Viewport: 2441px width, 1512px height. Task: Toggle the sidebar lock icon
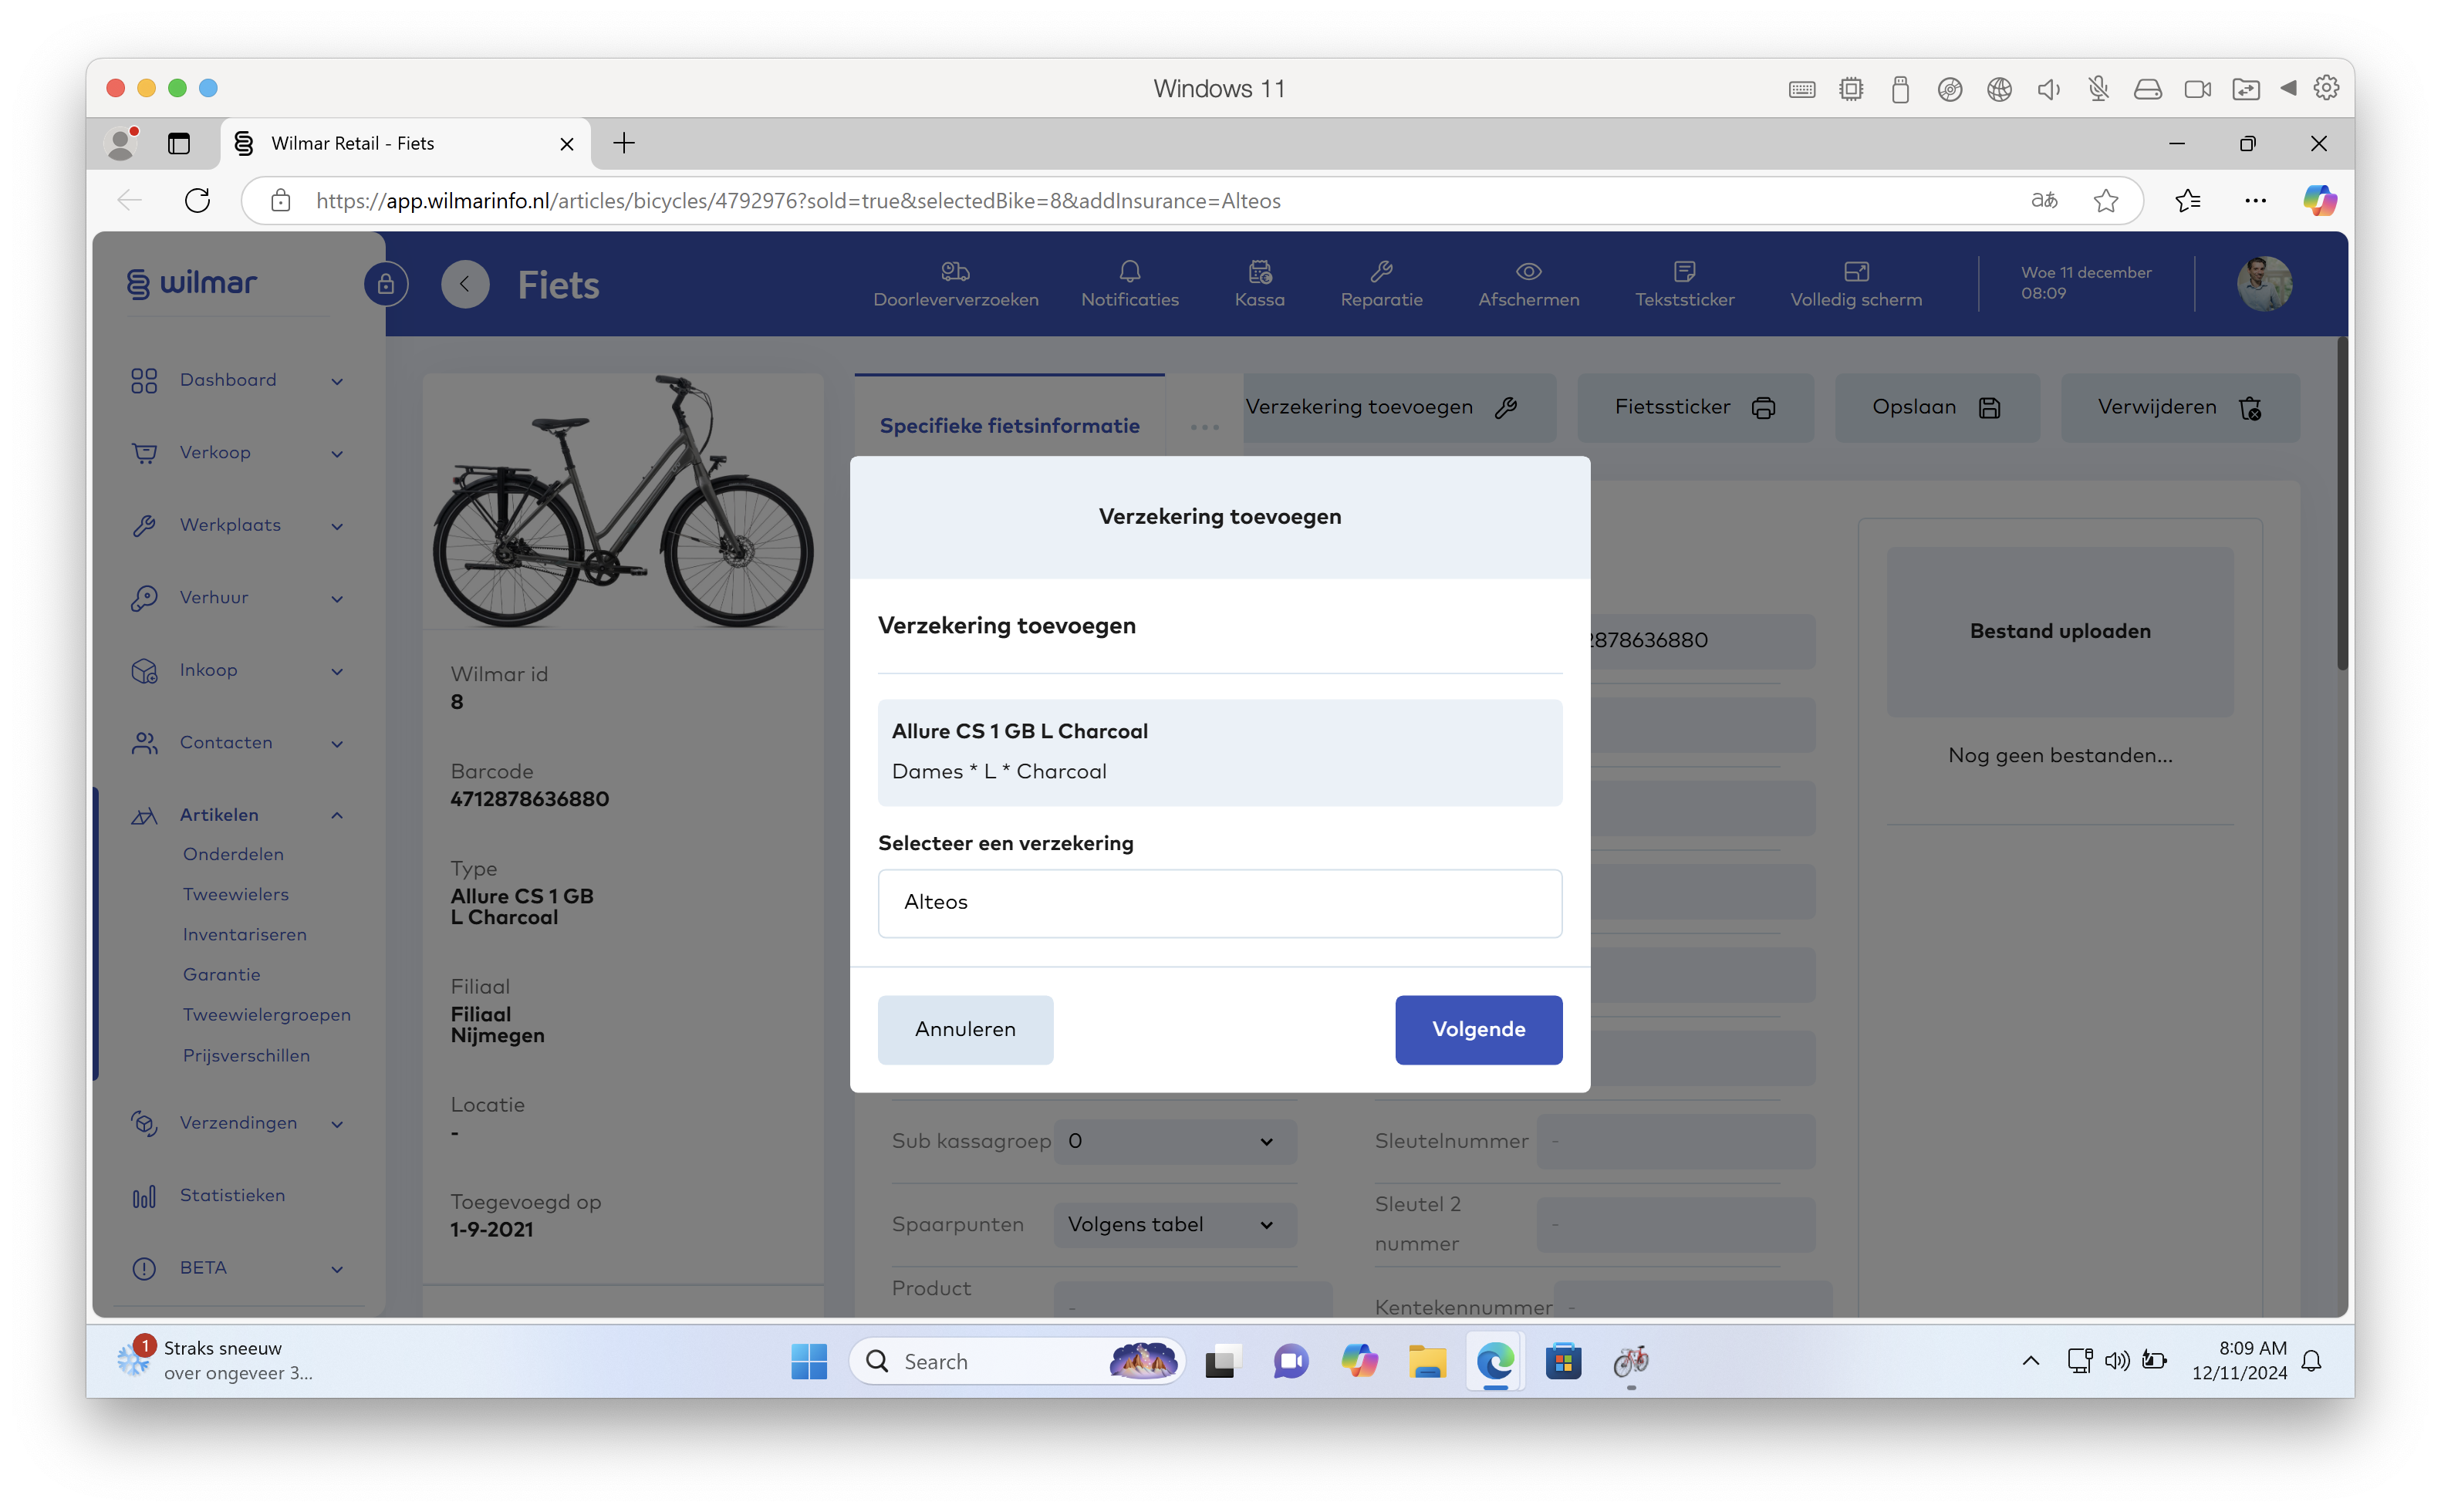coord(386,285)
